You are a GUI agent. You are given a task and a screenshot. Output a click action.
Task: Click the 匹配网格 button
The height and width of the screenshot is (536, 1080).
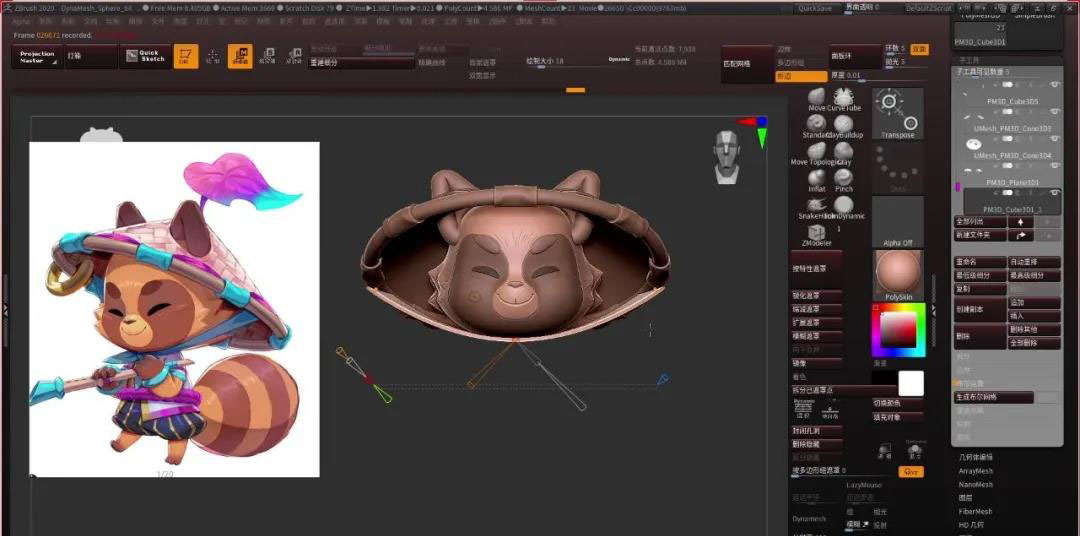coord(747,63)
